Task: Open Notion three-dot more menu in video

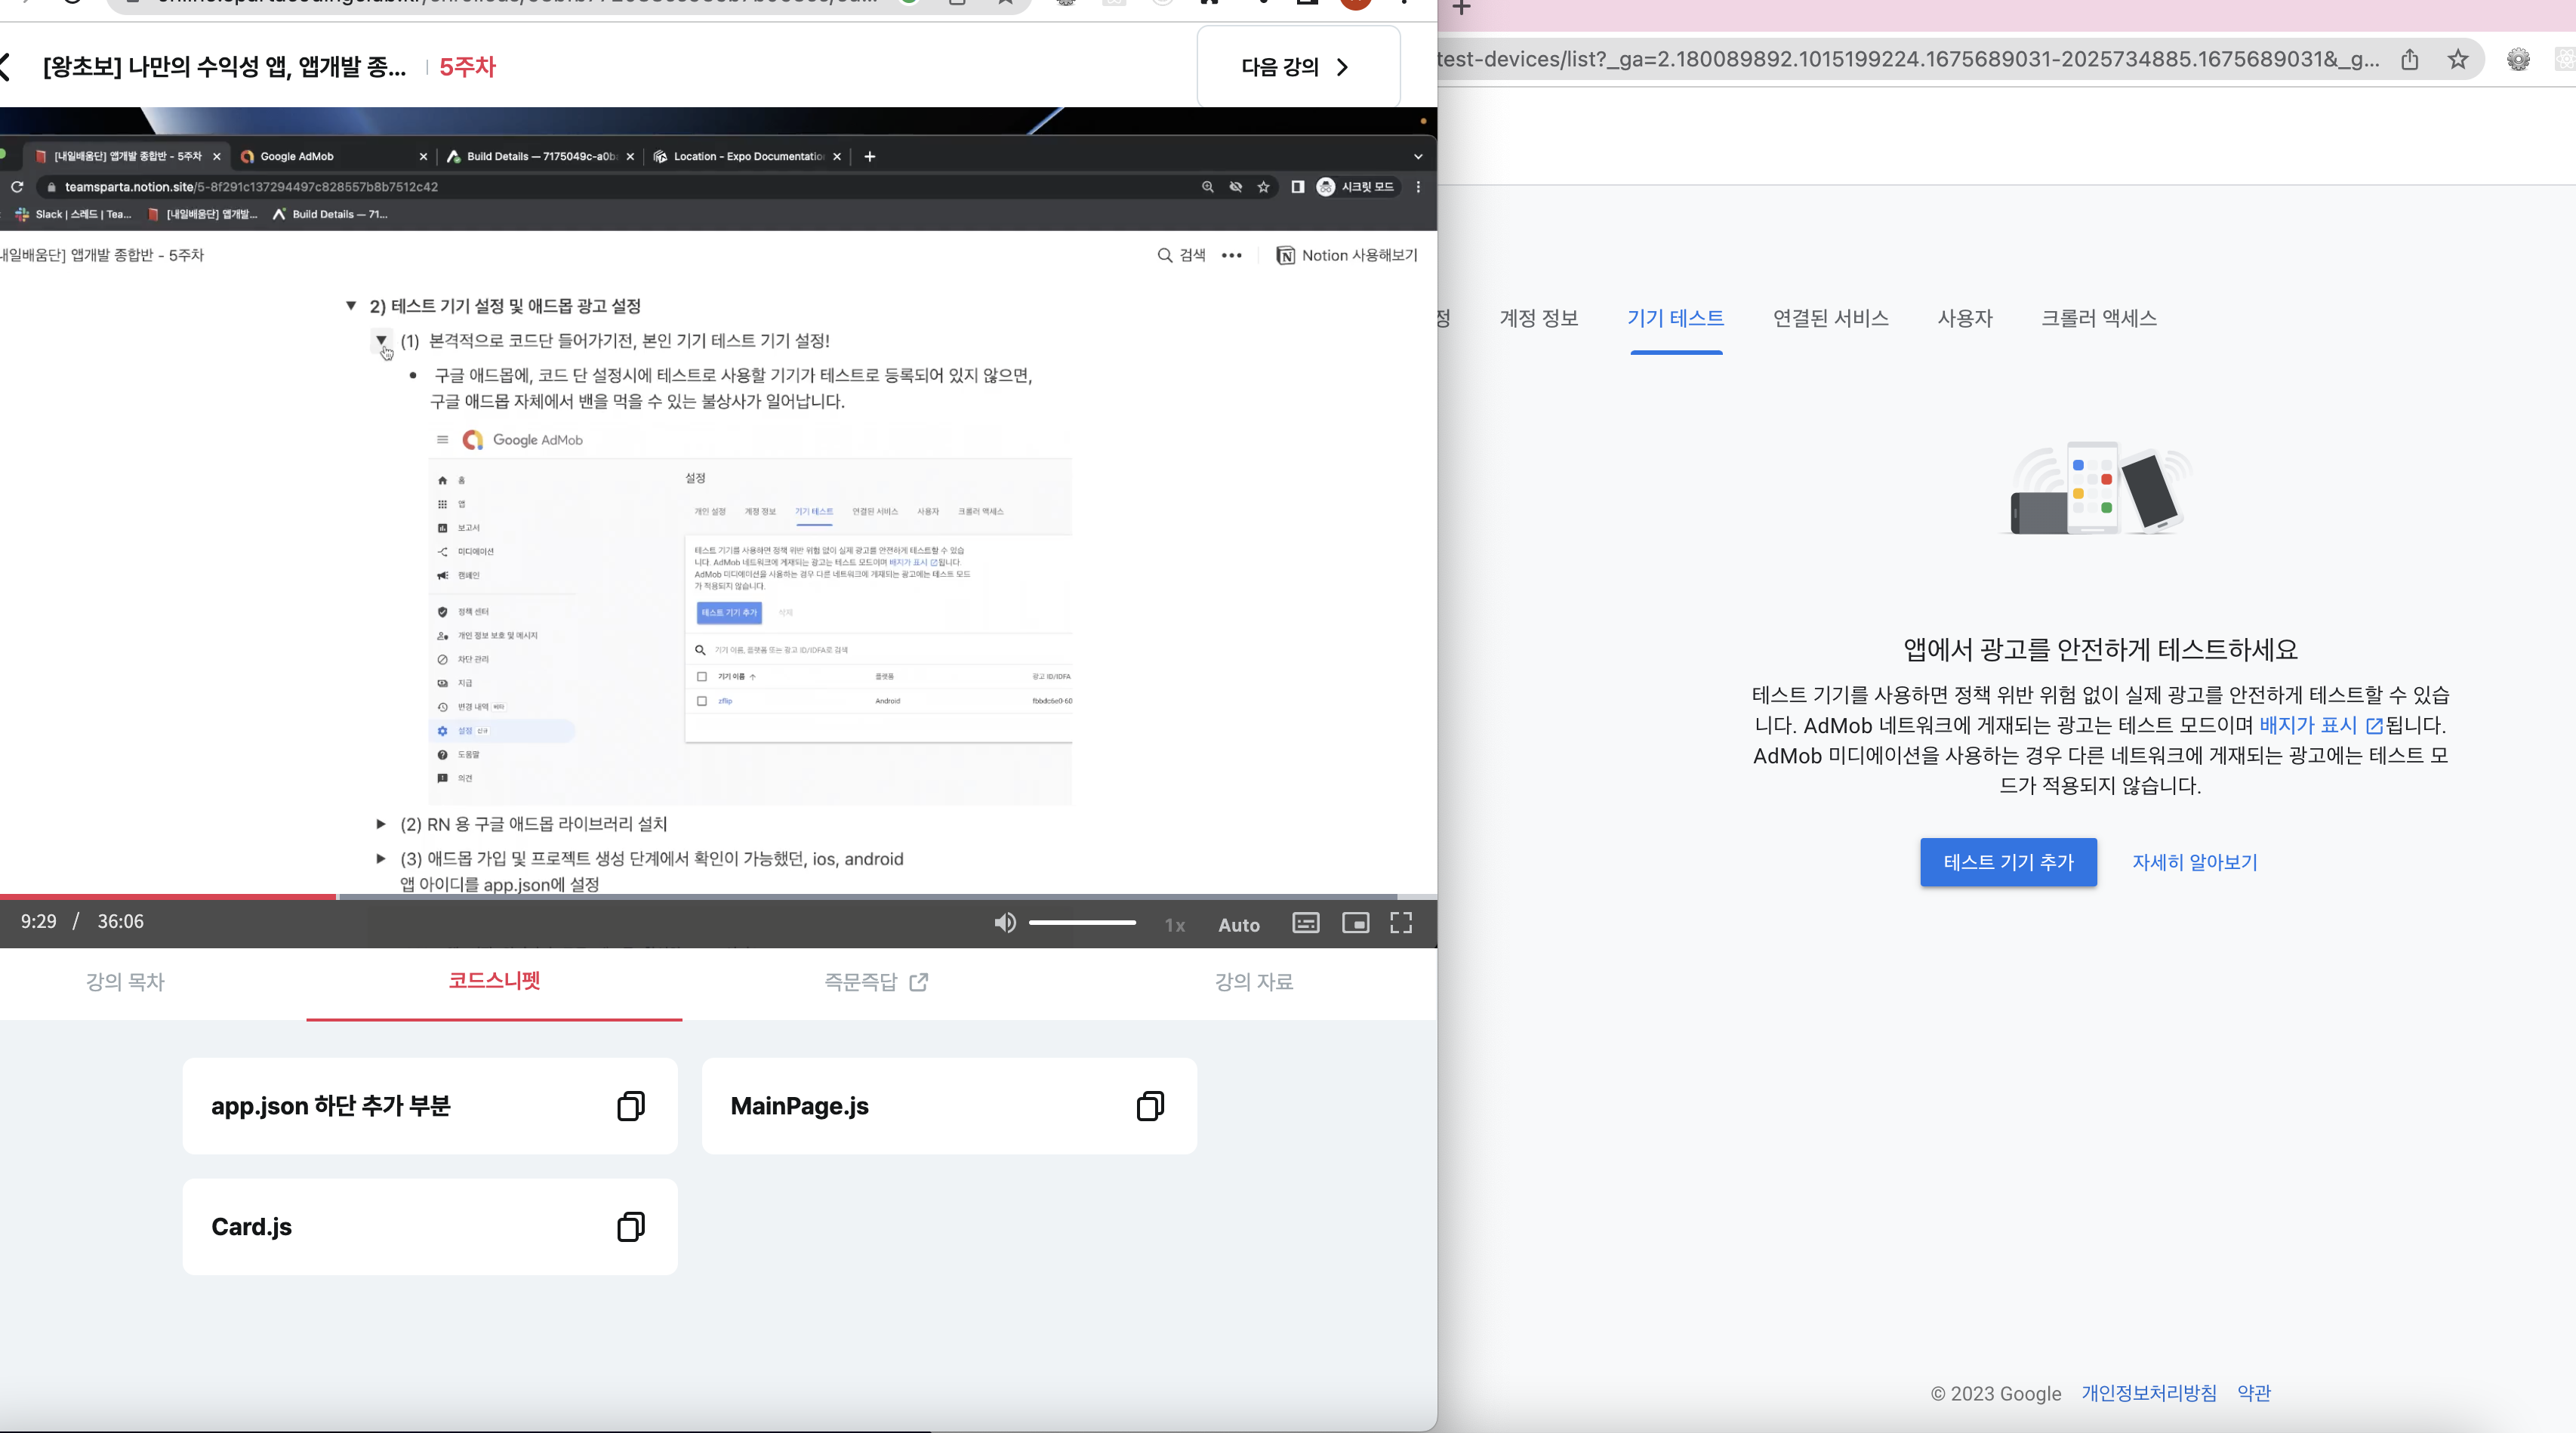Action: click(1232, 255)
